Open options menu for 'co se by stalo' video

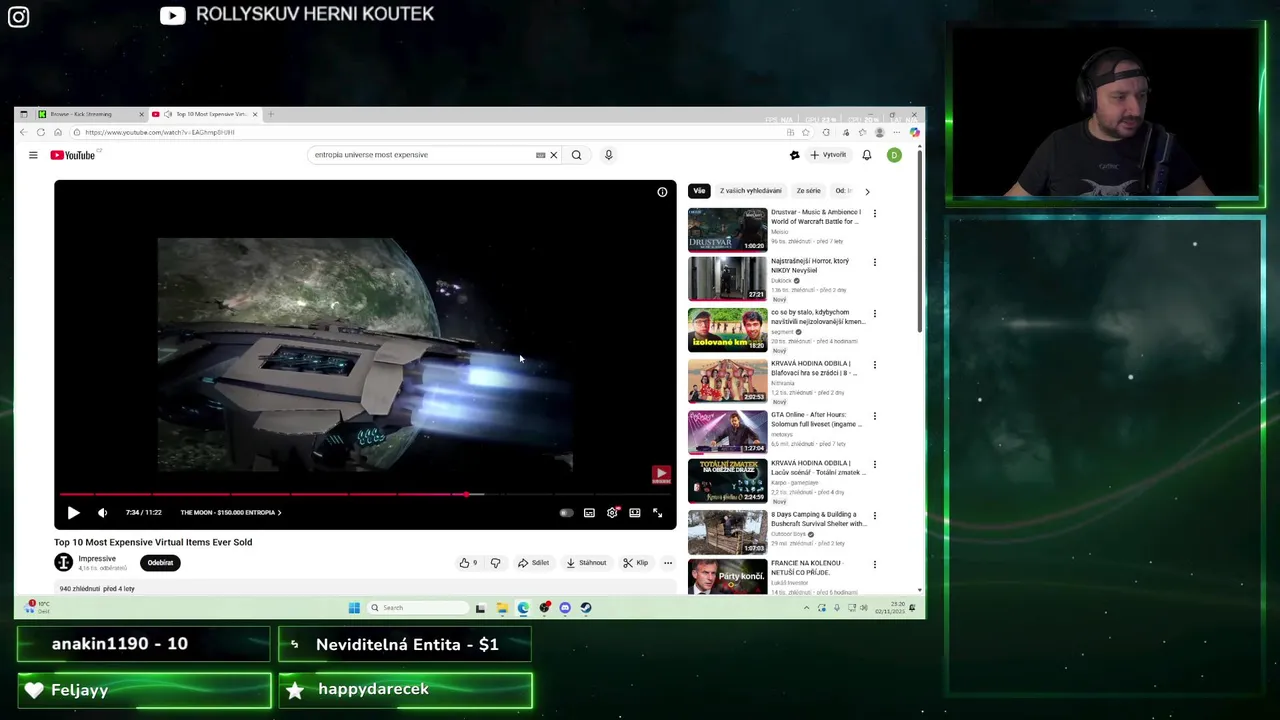(875, 314)
